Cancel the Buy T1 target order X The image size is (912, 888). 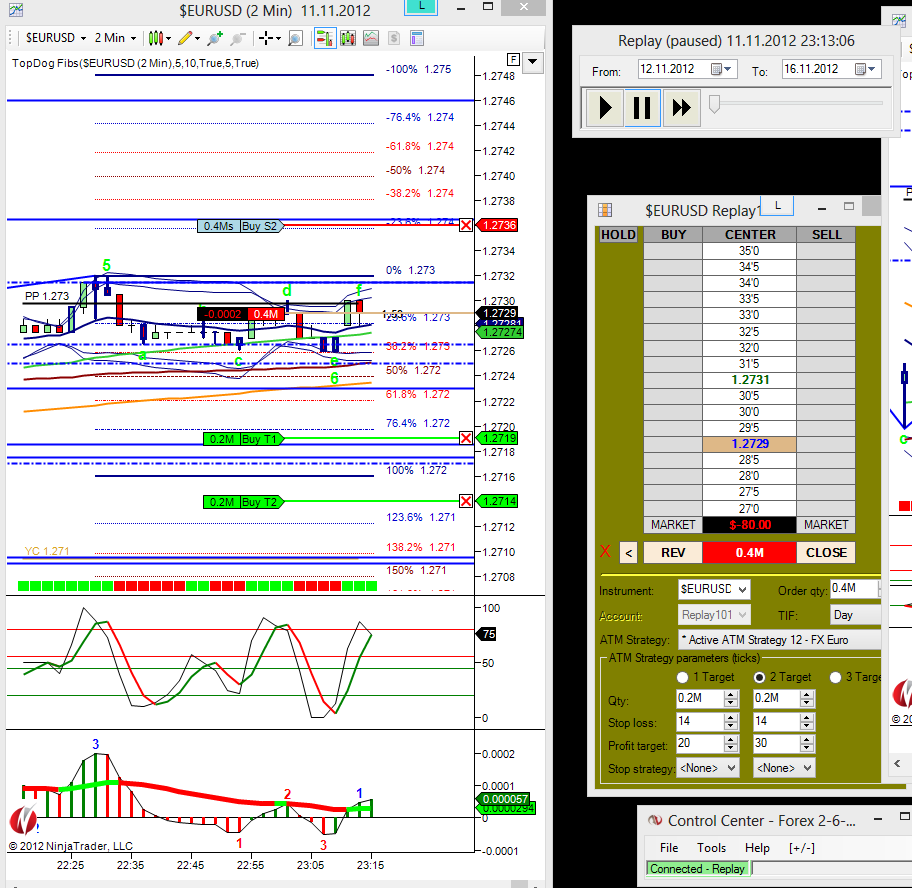pos(466,438)
